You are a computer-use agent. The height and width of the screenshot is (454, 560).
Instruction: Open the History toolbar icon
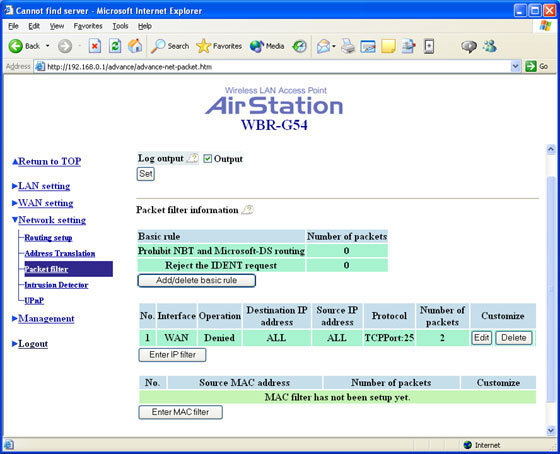point(299,46)
